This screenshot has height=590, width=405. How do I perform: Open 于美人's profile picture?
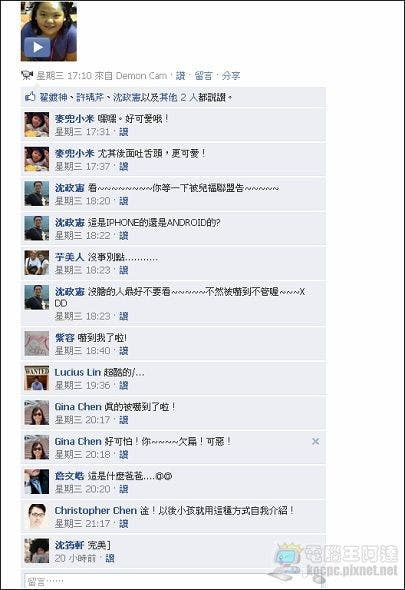pyautogui.click(x=37, y=263)
